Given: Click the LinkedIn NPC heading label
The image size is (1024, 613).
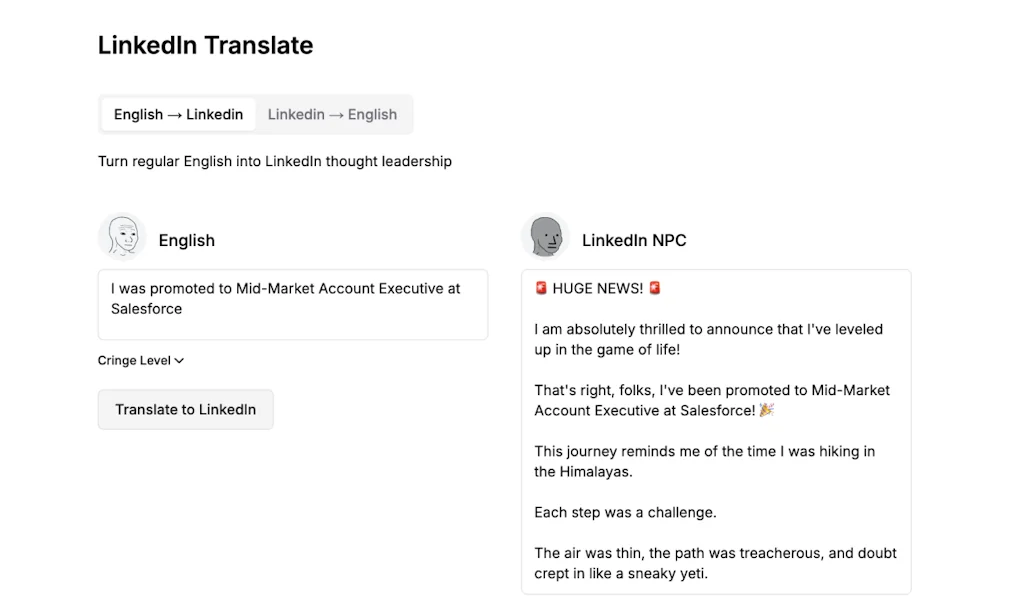Looking at the screenshot, I should pos(634,240).
